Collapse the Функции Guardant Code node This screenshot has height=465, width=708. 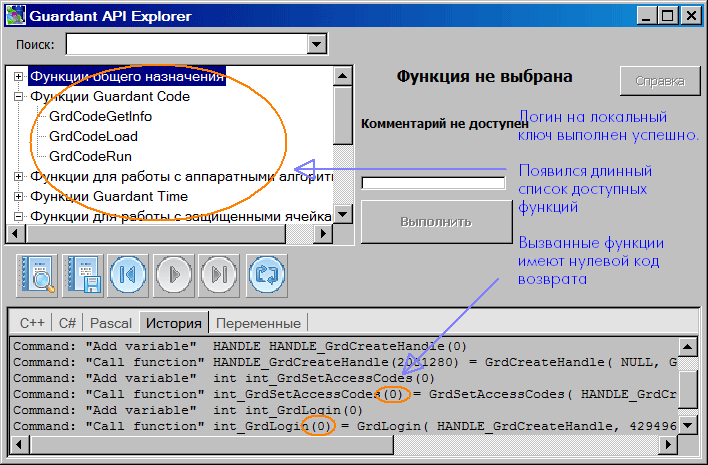(x=18, y=97)
